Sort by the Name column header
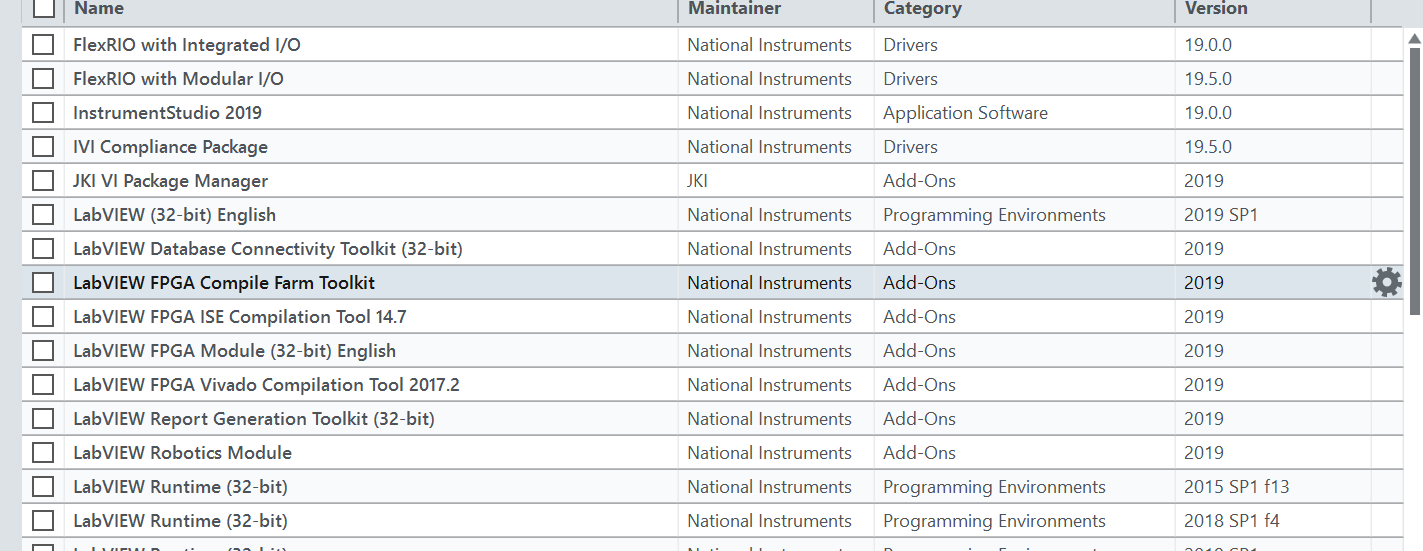Viewport: 1423px width, 551px height. pyautogui.click(x=98, y=8)
